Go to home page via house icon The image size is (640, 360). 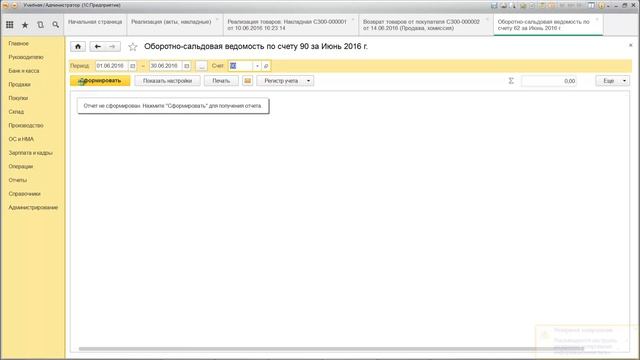coord(78,47)
